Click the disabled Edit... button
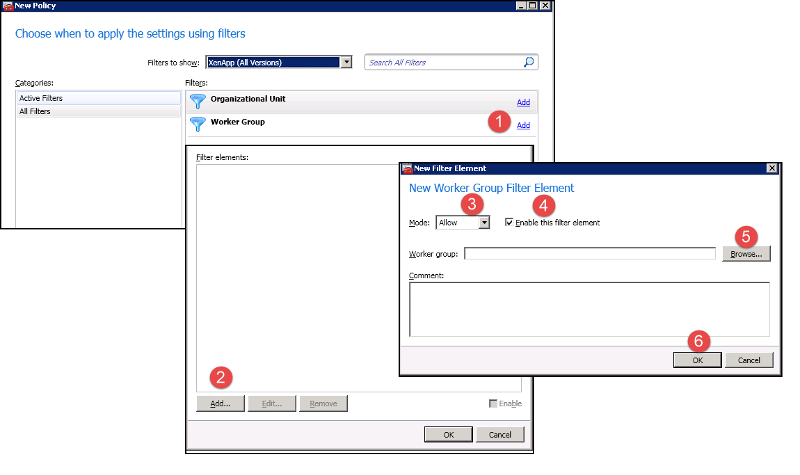 coord(272,404)
